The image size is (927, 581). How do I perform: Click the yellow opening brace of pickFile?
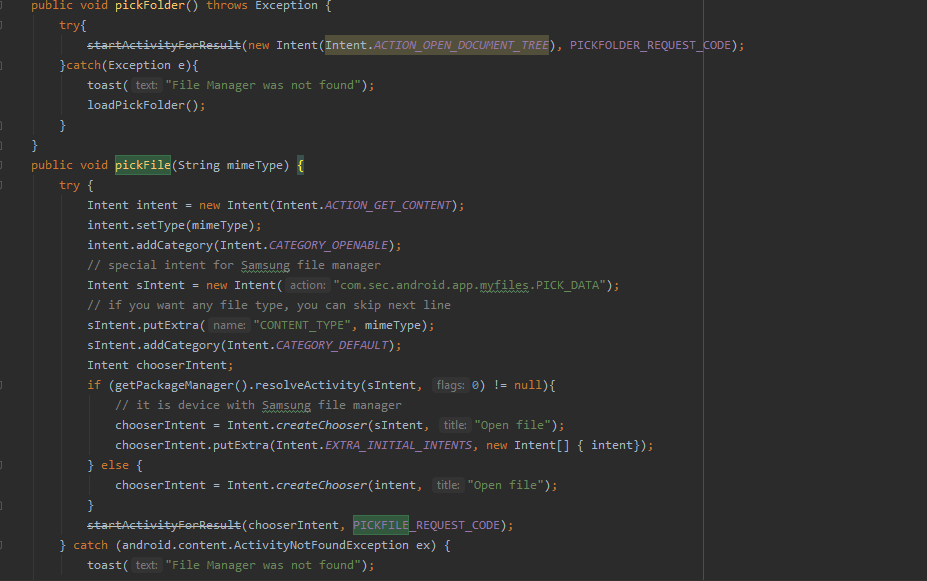(300, 165)
